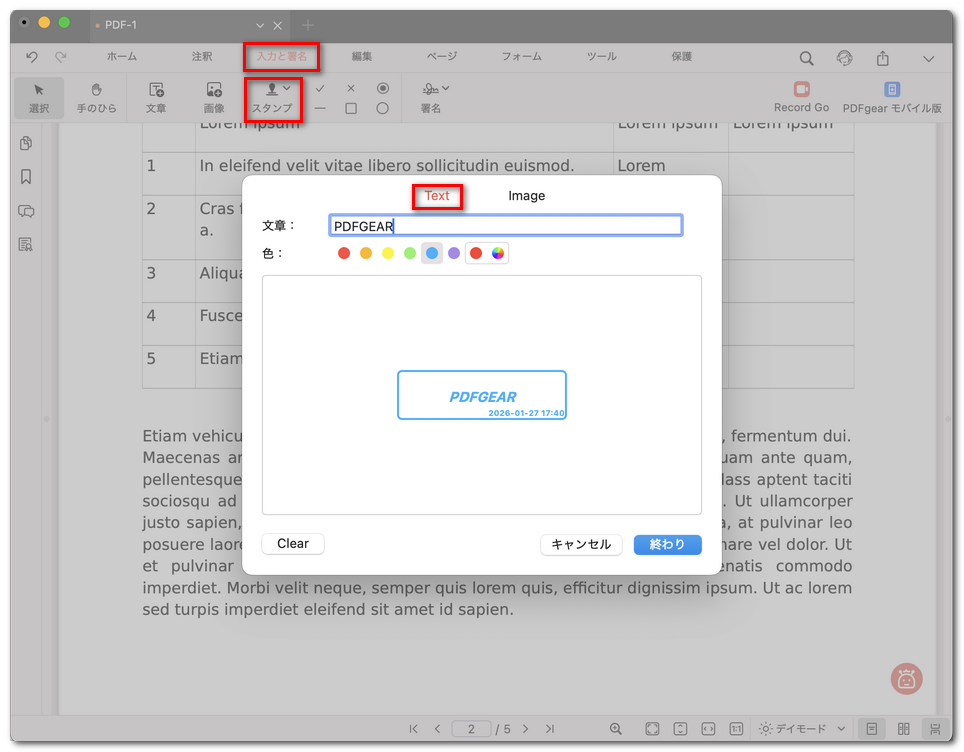Expand the 署名 dropdown arrow

(x=446, y=89)
